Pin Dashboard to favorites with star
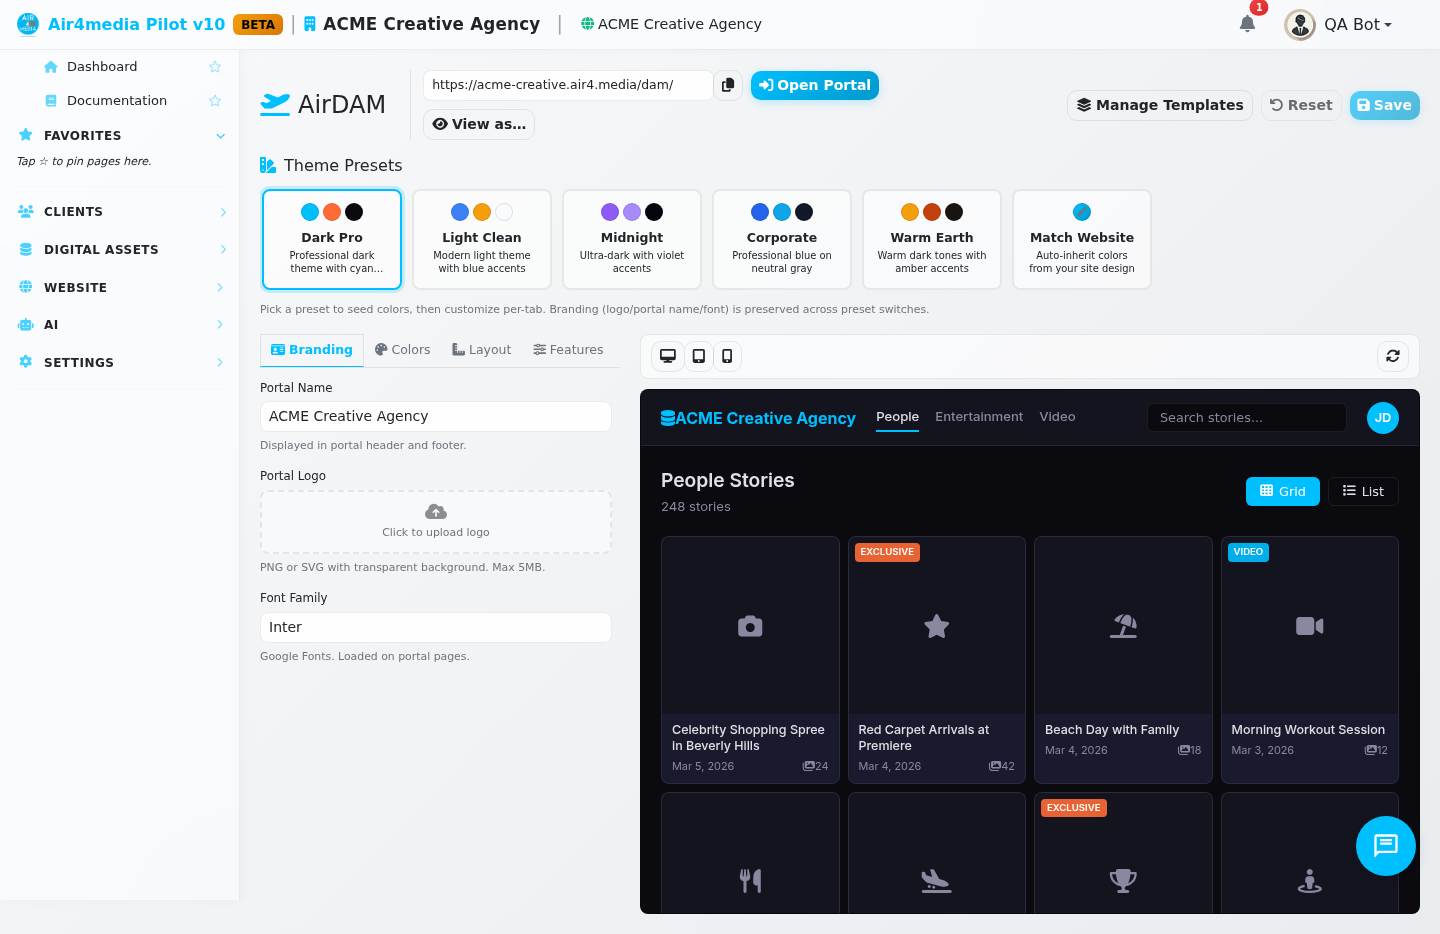 215,67
